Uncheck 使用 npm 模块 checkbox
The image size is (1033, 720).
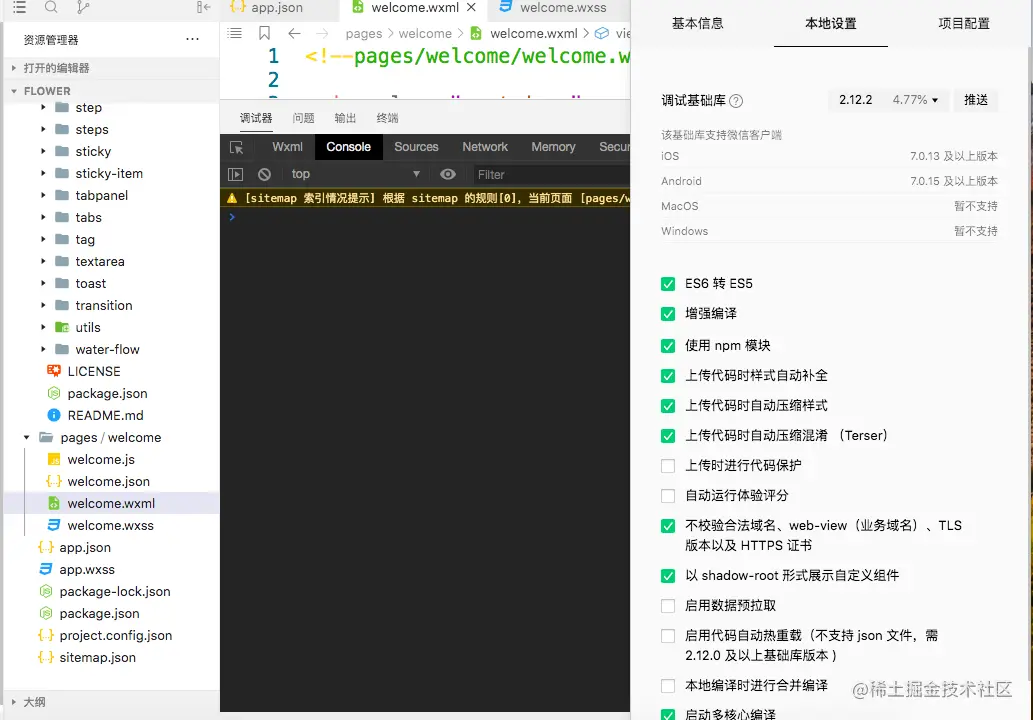(668, 346)
